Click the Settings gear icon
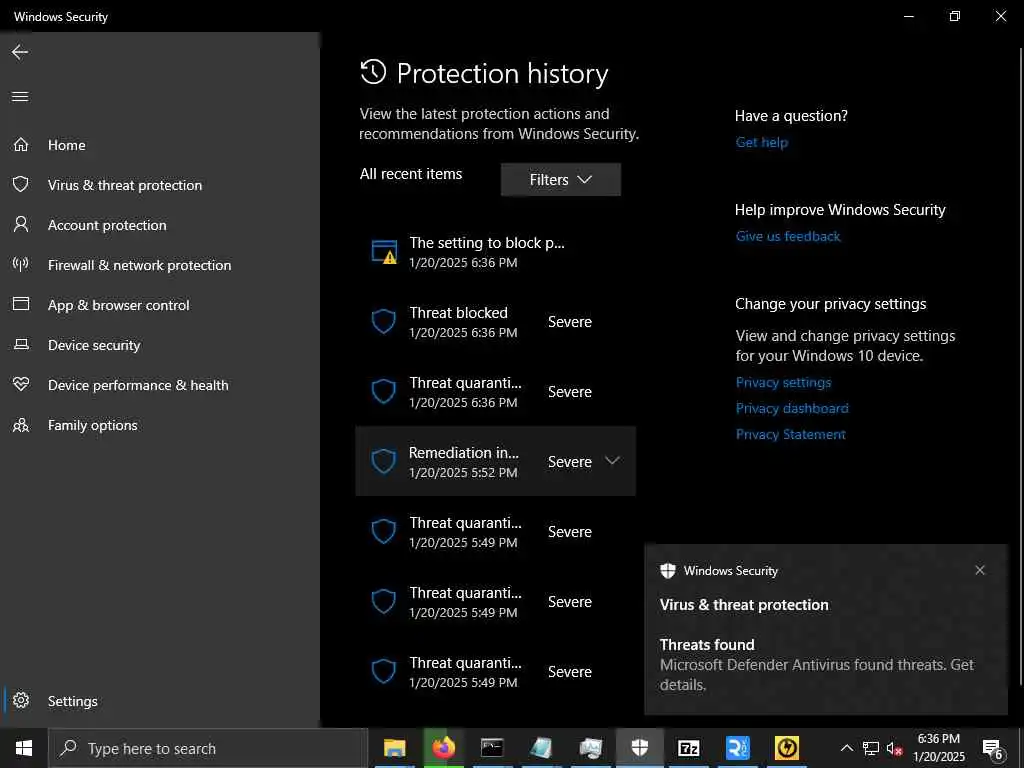 click(21, 701)
